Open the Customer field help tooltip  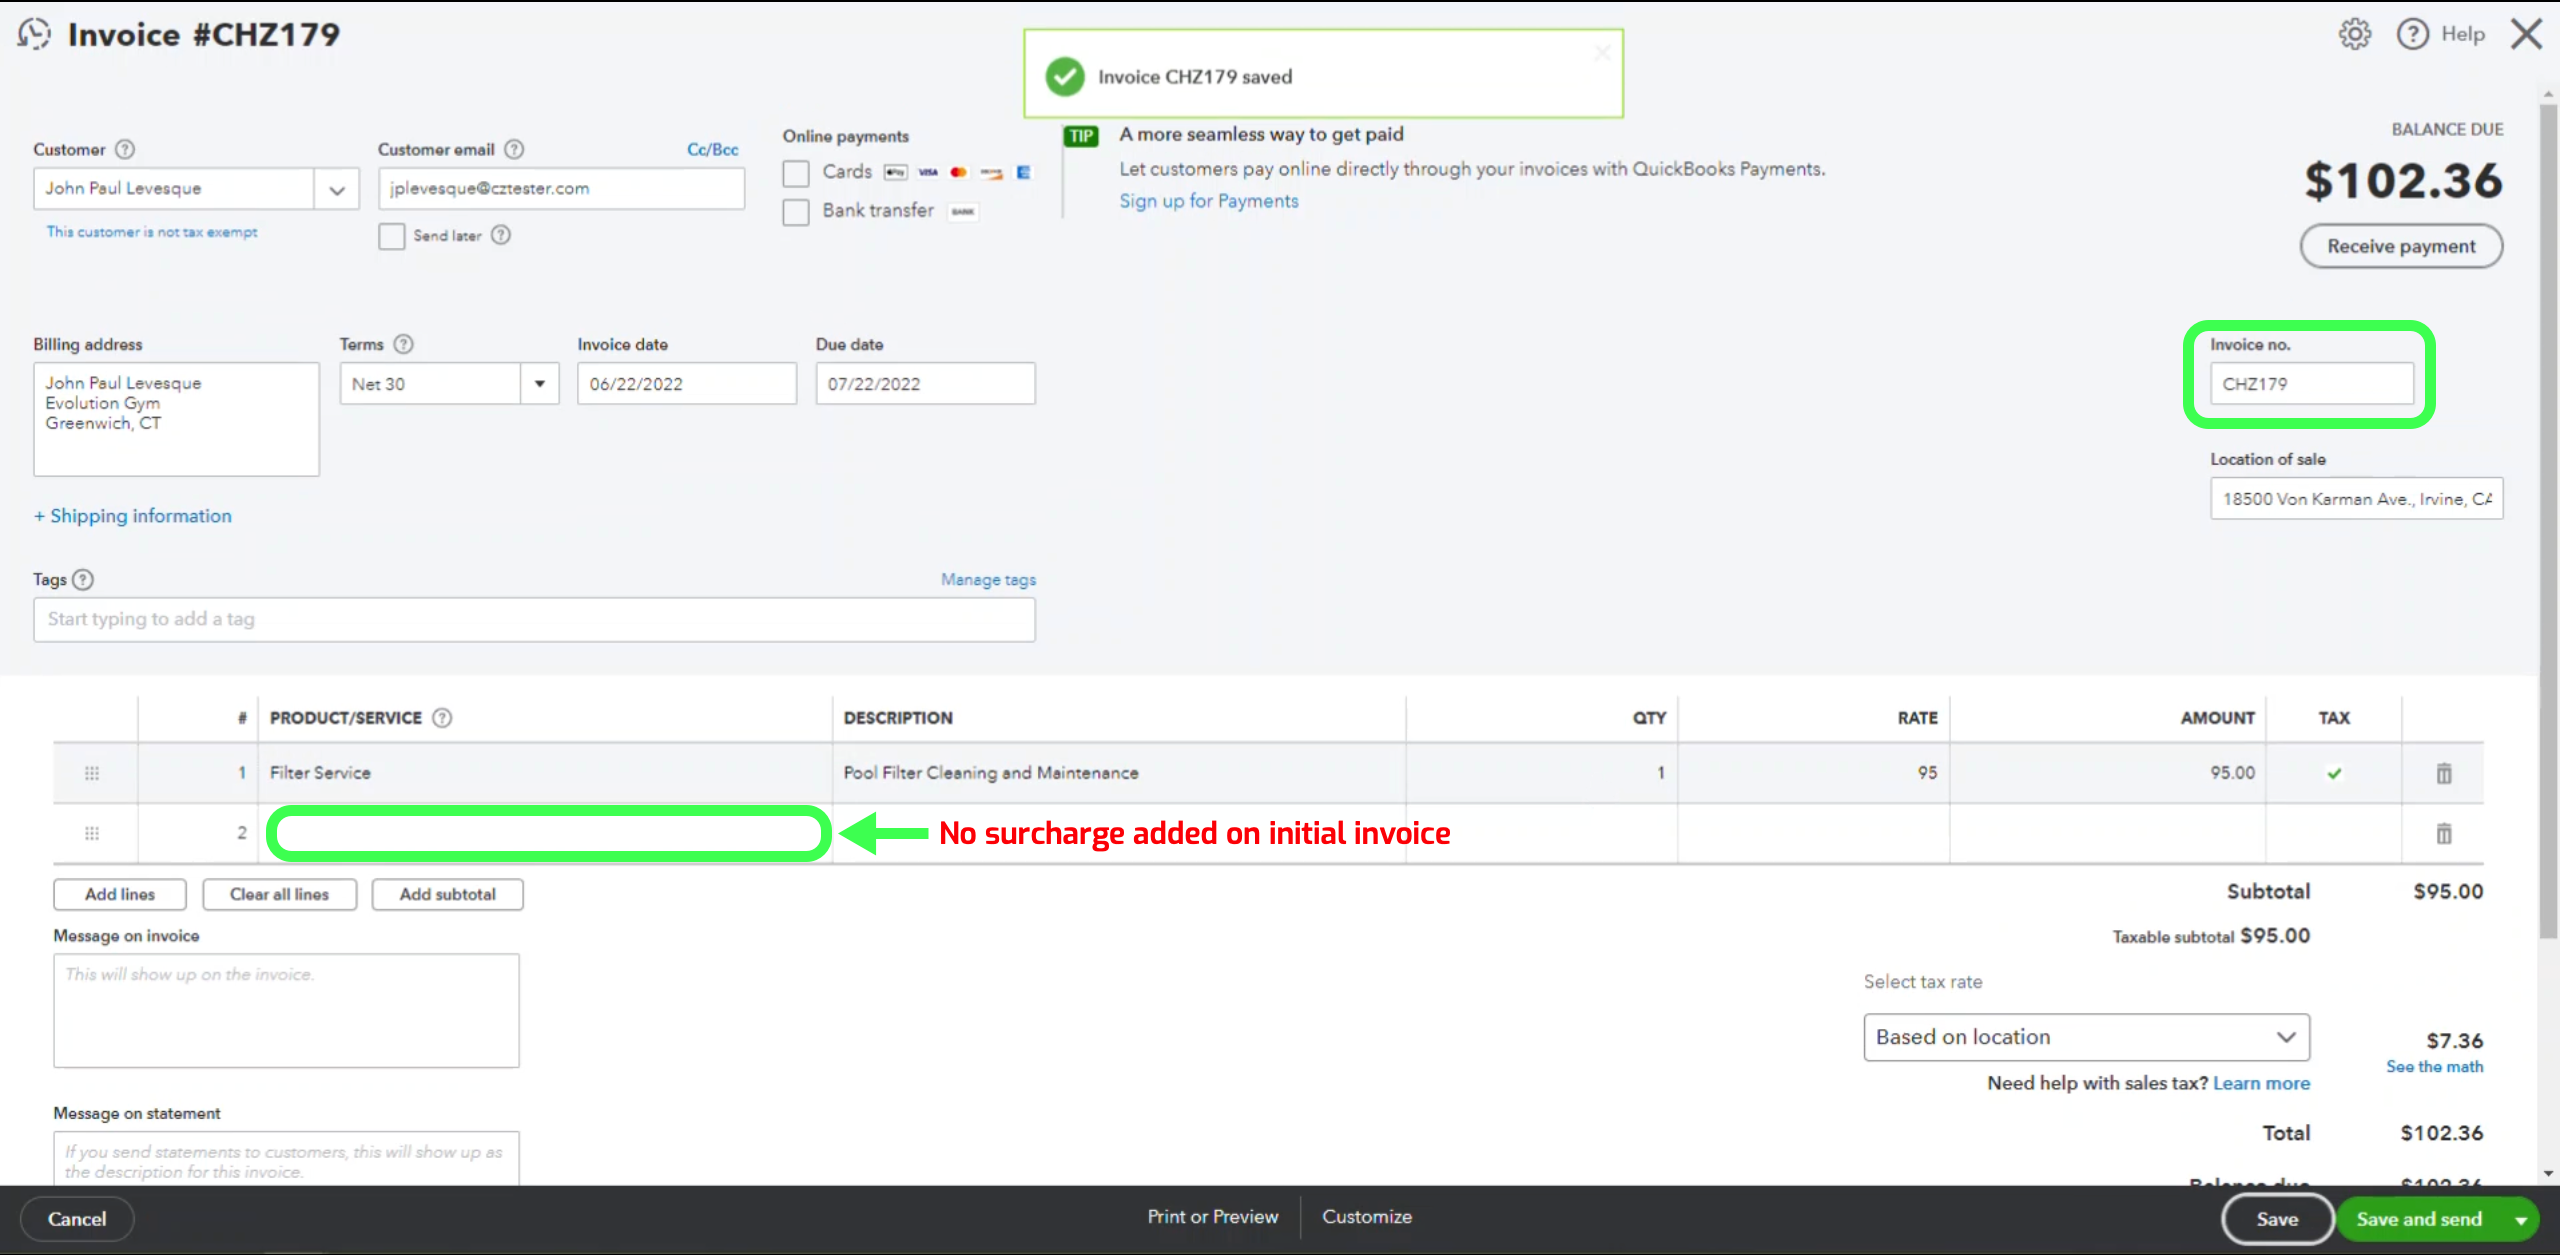[x=124, y=149]
